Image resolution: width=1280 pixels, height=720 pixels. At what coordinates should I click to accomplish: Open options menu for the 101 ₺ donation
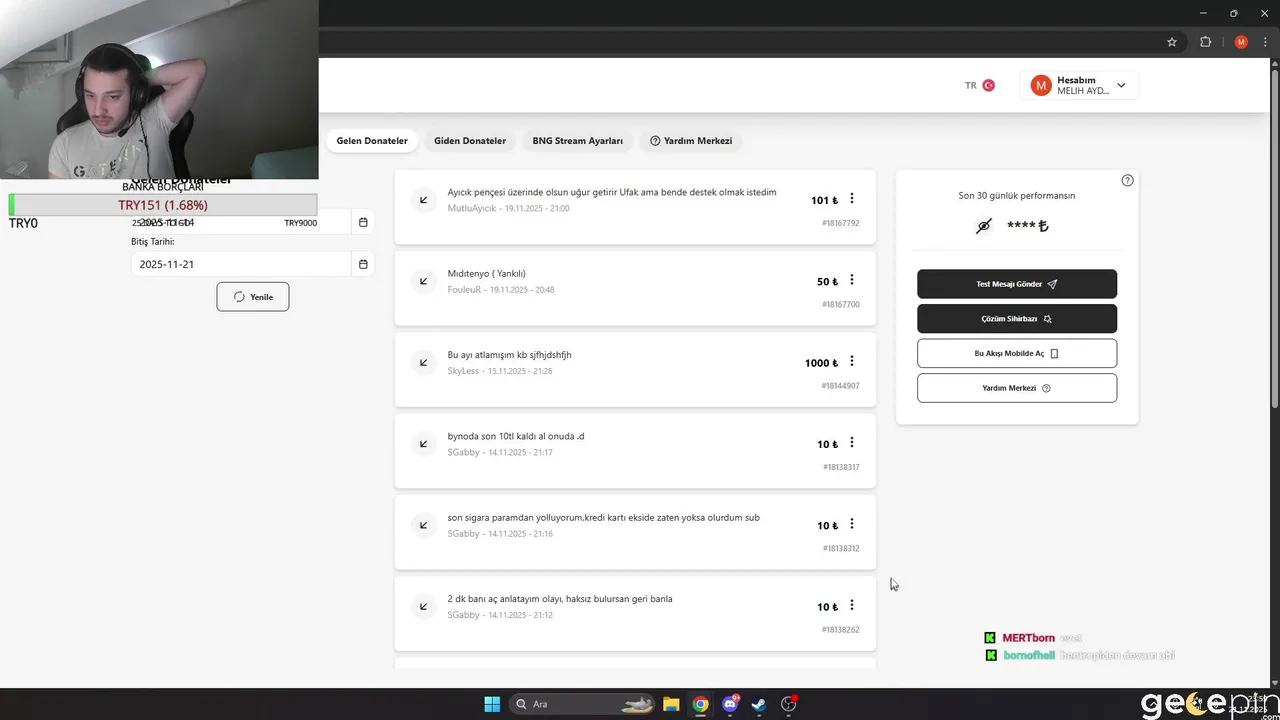pos(852,199)
